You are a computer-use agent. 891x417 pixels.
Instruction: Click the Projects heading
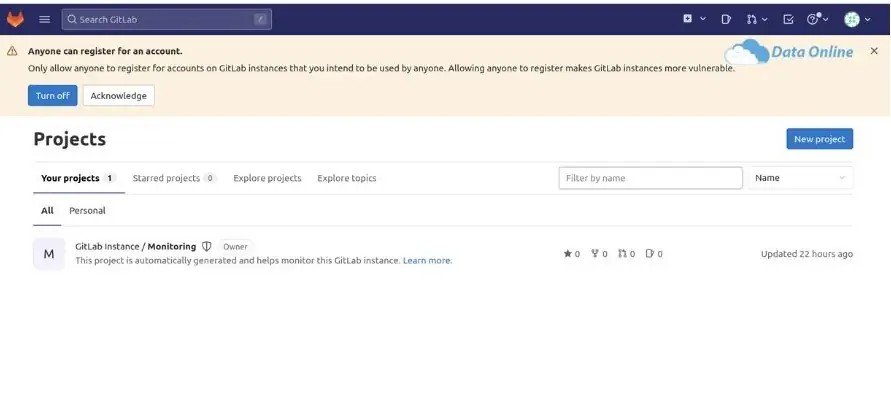[70, 139]
